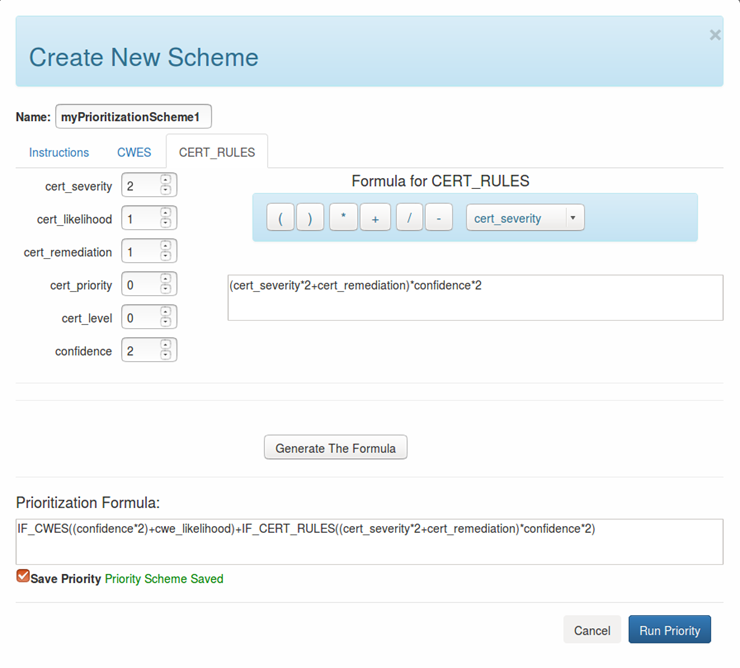The height and width of the screenshot is (668, 740).
Task: Increase the confidence weight stepper
Action: click(165, 345)
